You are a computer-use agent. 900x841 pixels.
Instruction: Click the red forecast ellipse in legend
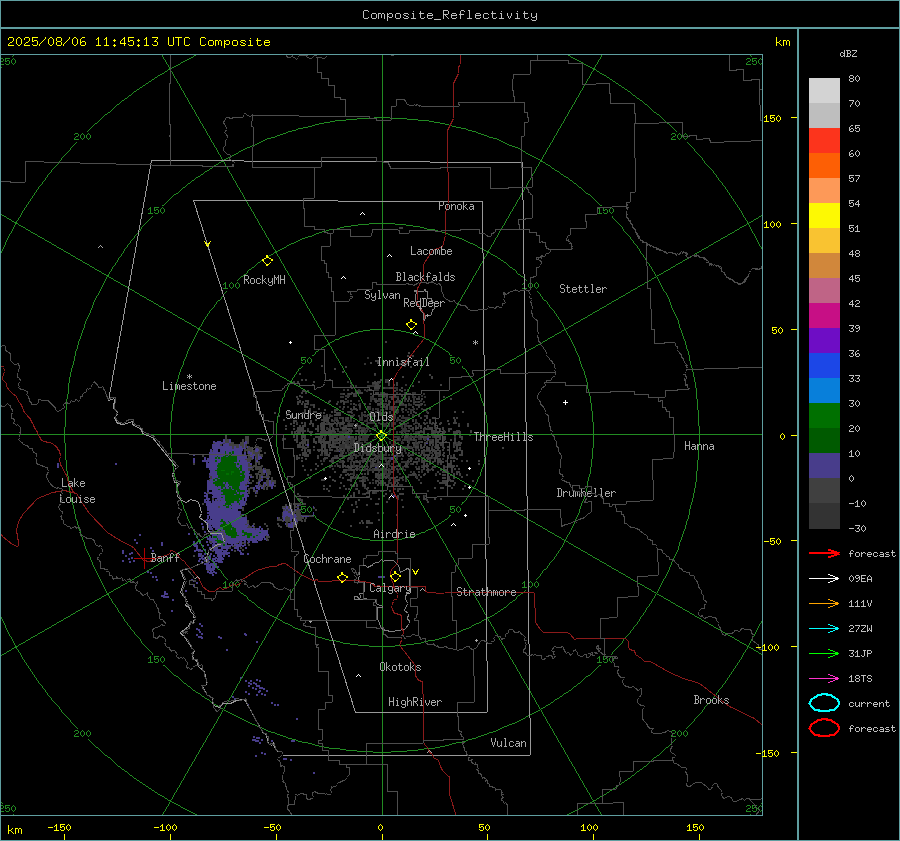coord(824,728)
